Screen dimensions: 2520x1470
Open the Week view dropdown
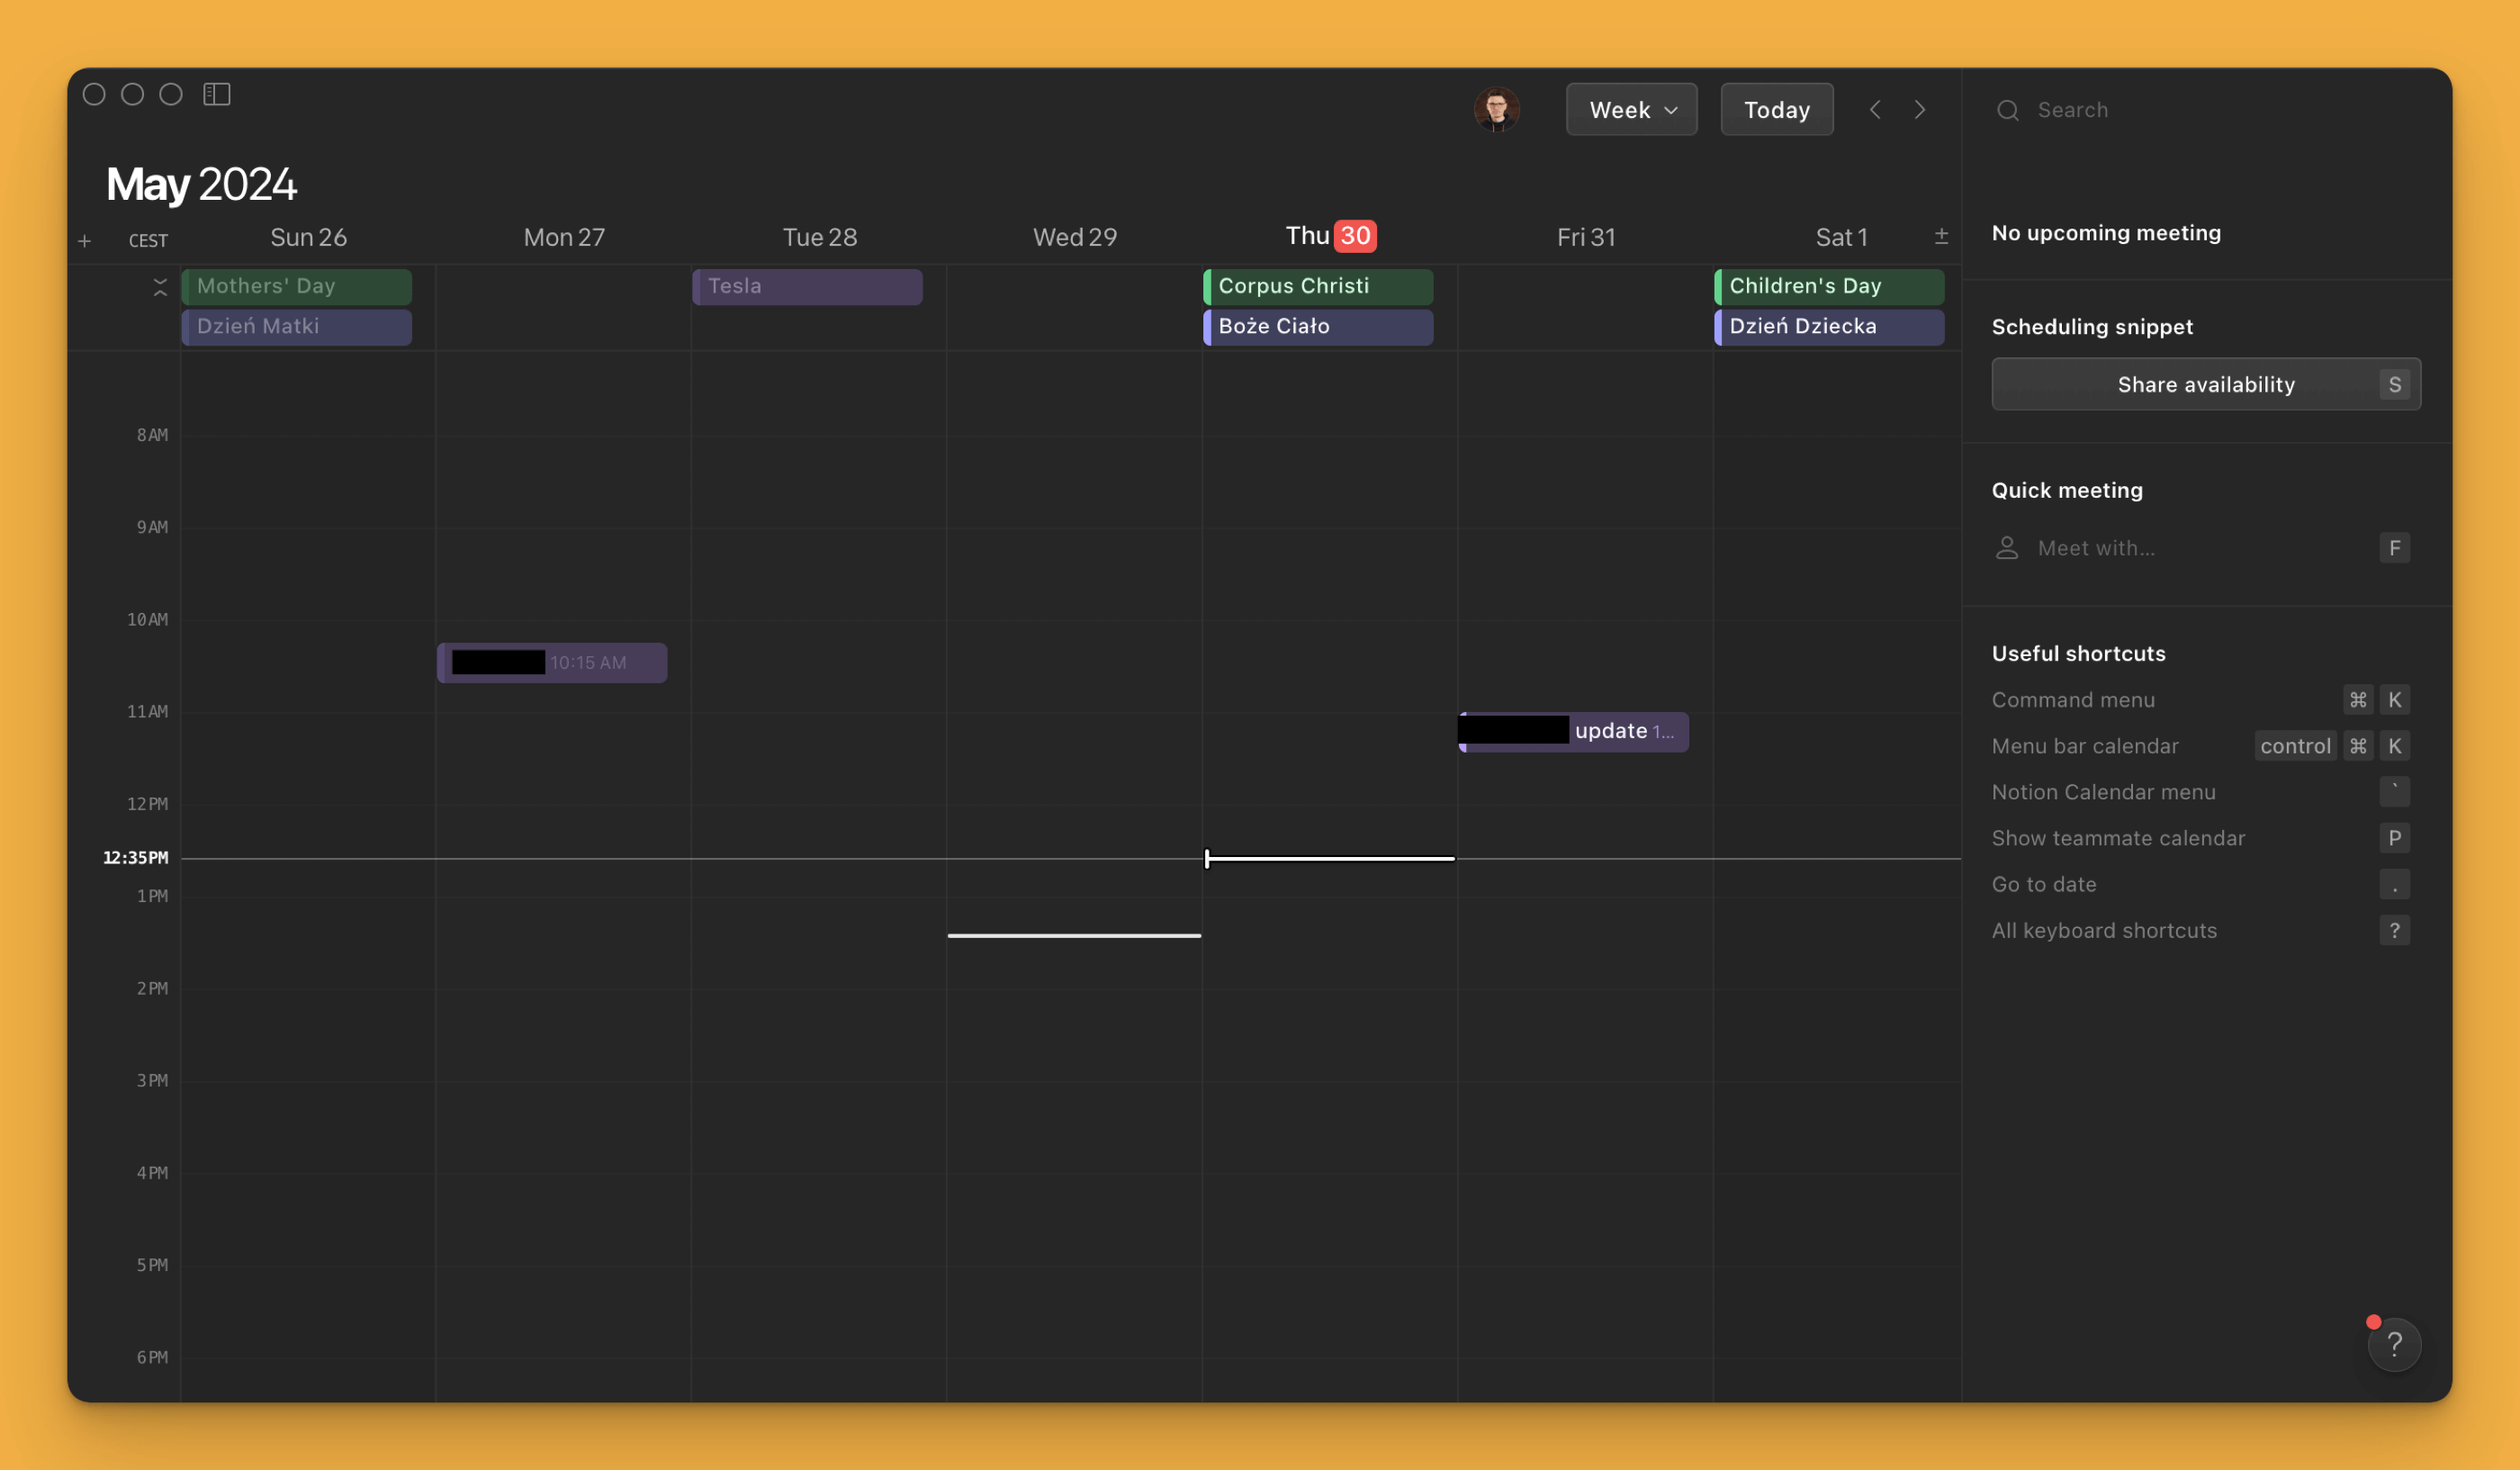[1631, 110]
